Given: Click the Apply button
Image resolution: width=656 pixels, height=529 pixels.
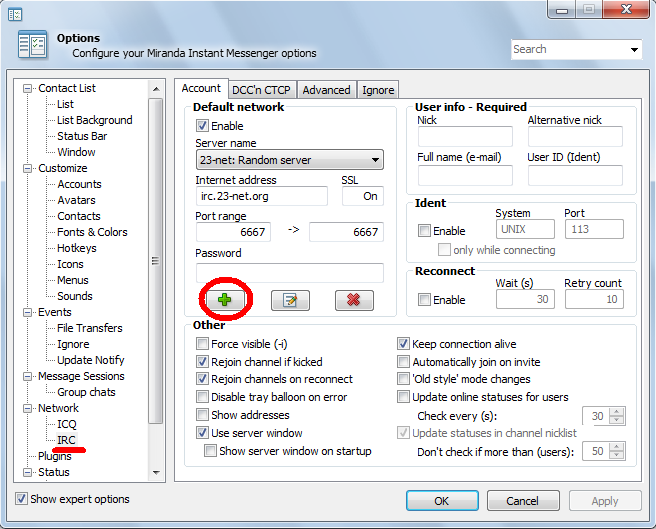Looking at the screenshot, I should (605, 501).
